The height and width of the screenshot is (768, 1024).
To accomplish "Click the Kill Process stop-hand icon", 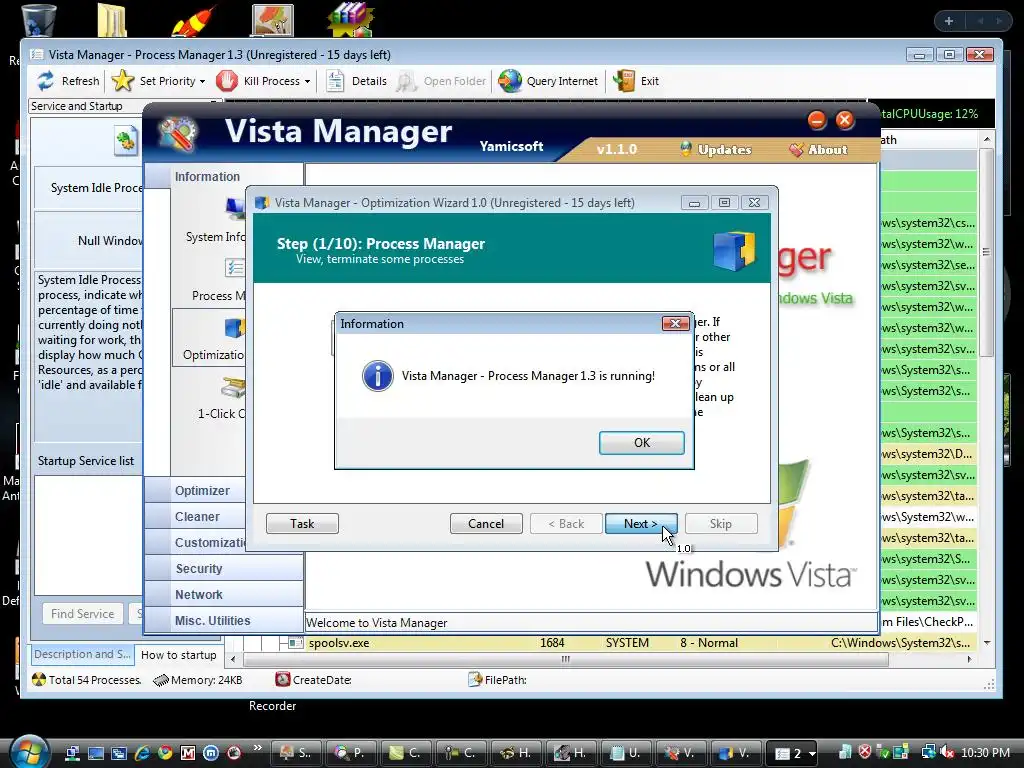I will 227,81.
